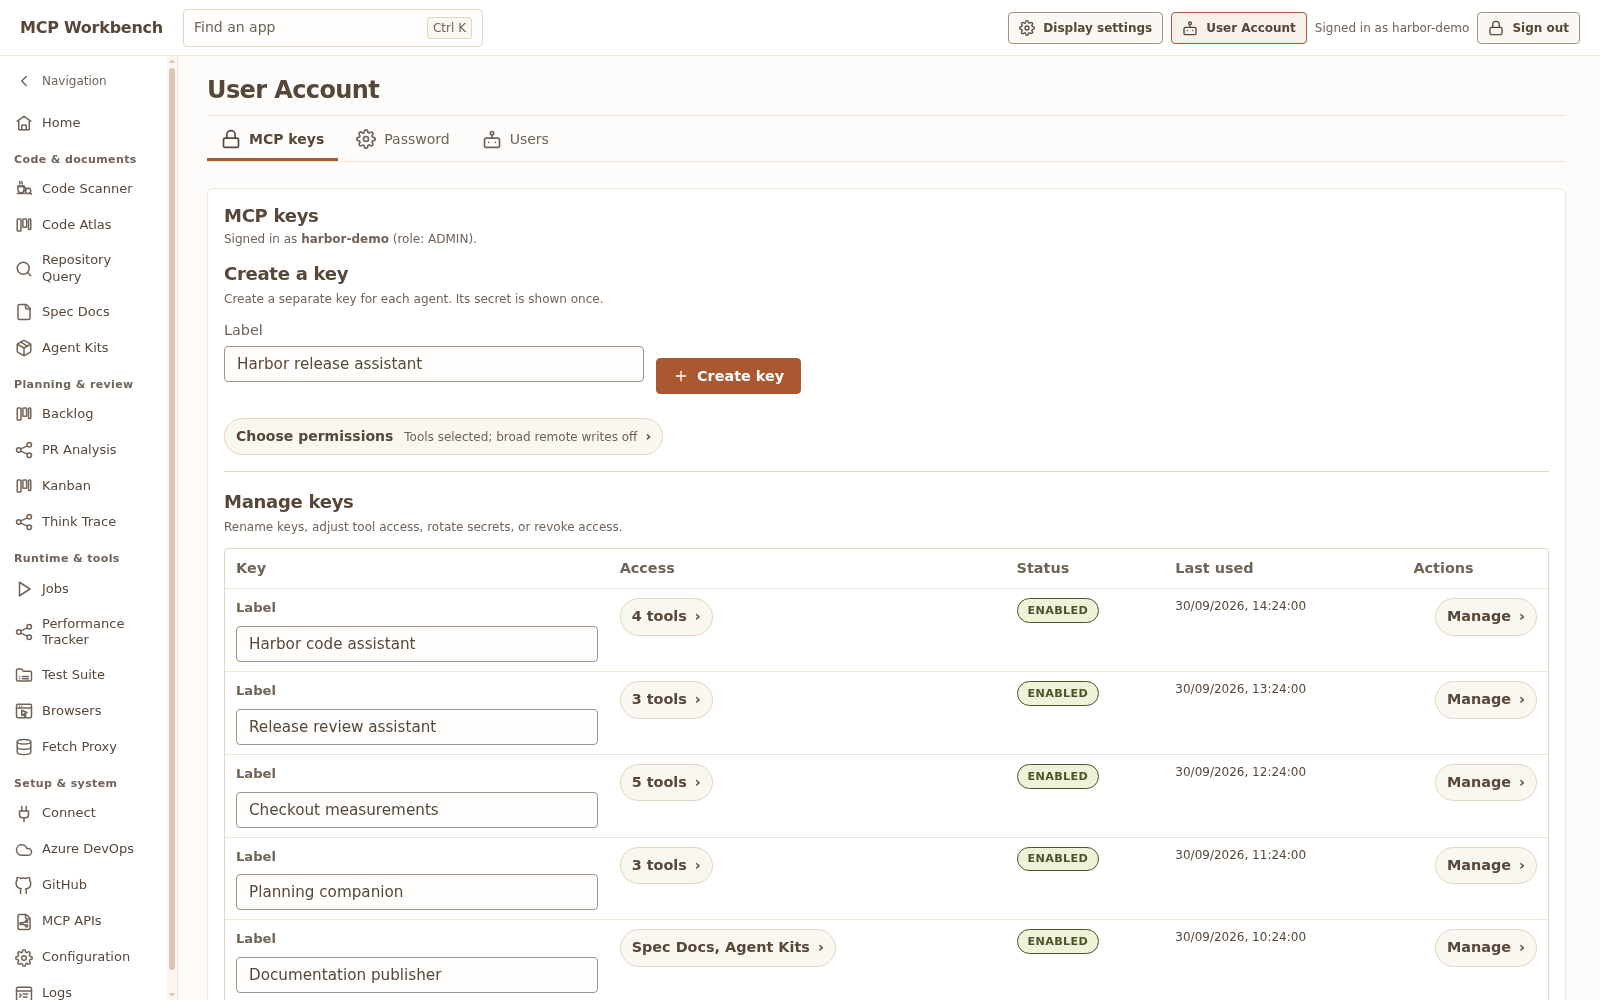Select the Test Suite icon
The width and height of the screenshot is (1600, 1000).
click(x=24, y=675)
